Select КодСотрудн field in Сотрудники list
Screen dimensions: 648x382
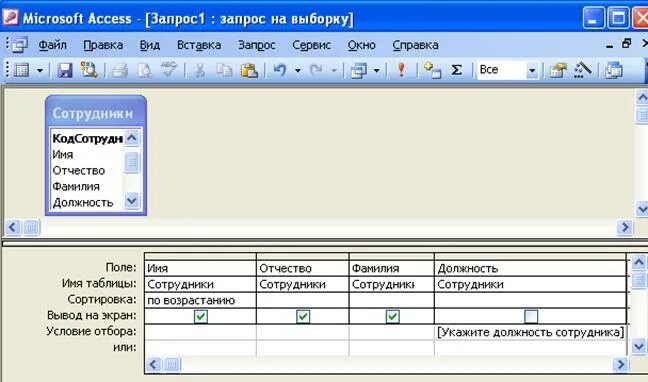coord(87,138)
